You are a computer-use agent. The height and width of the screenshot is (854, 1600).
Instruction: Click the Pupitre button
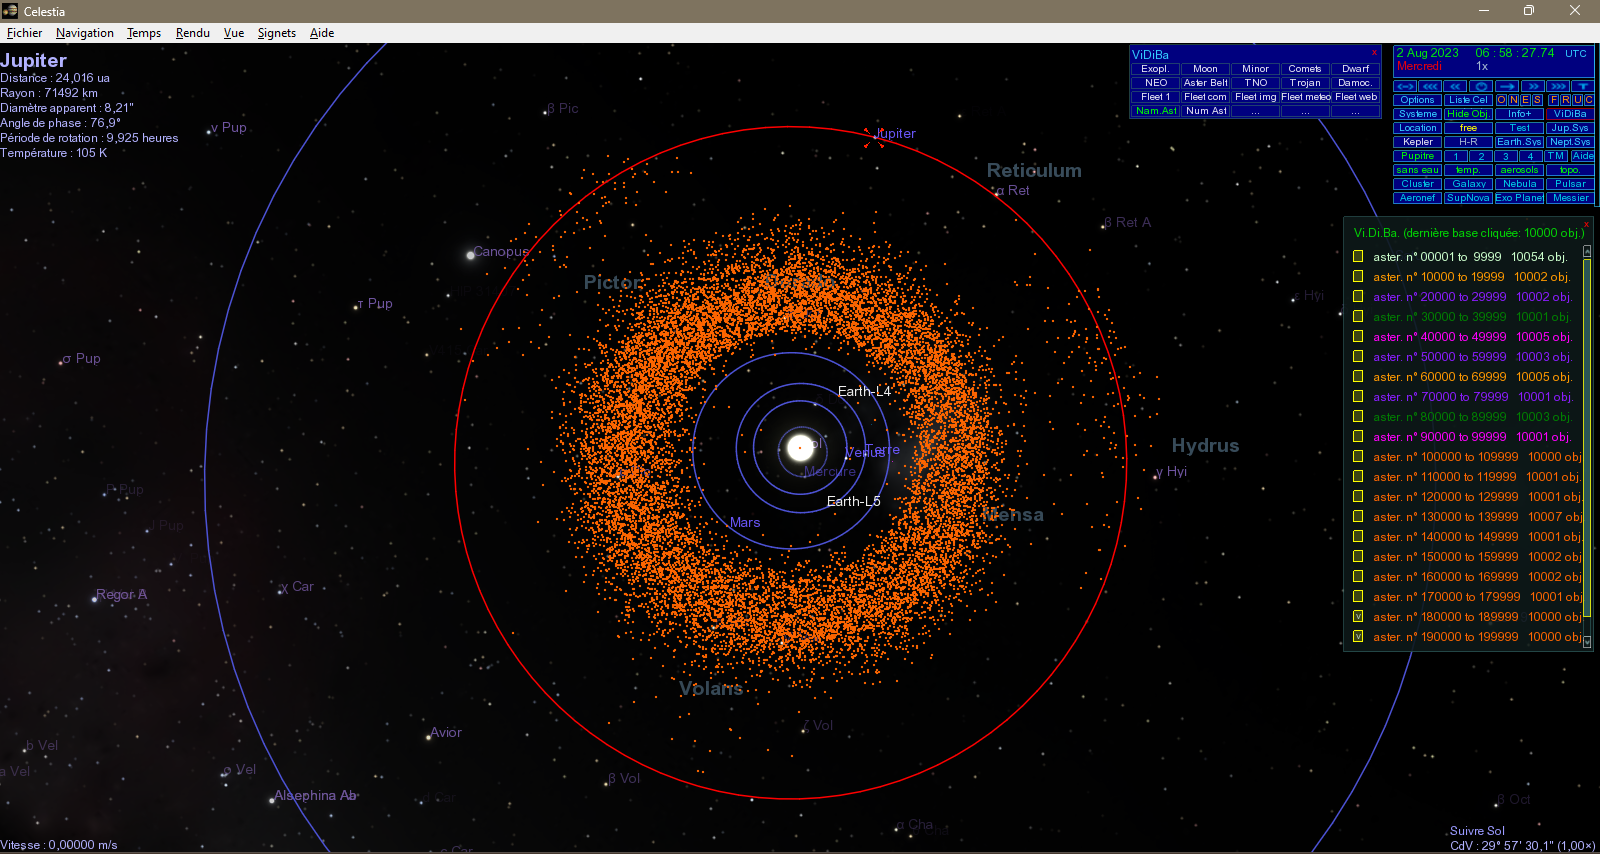pyautogui.click(x=1417, y=156)
